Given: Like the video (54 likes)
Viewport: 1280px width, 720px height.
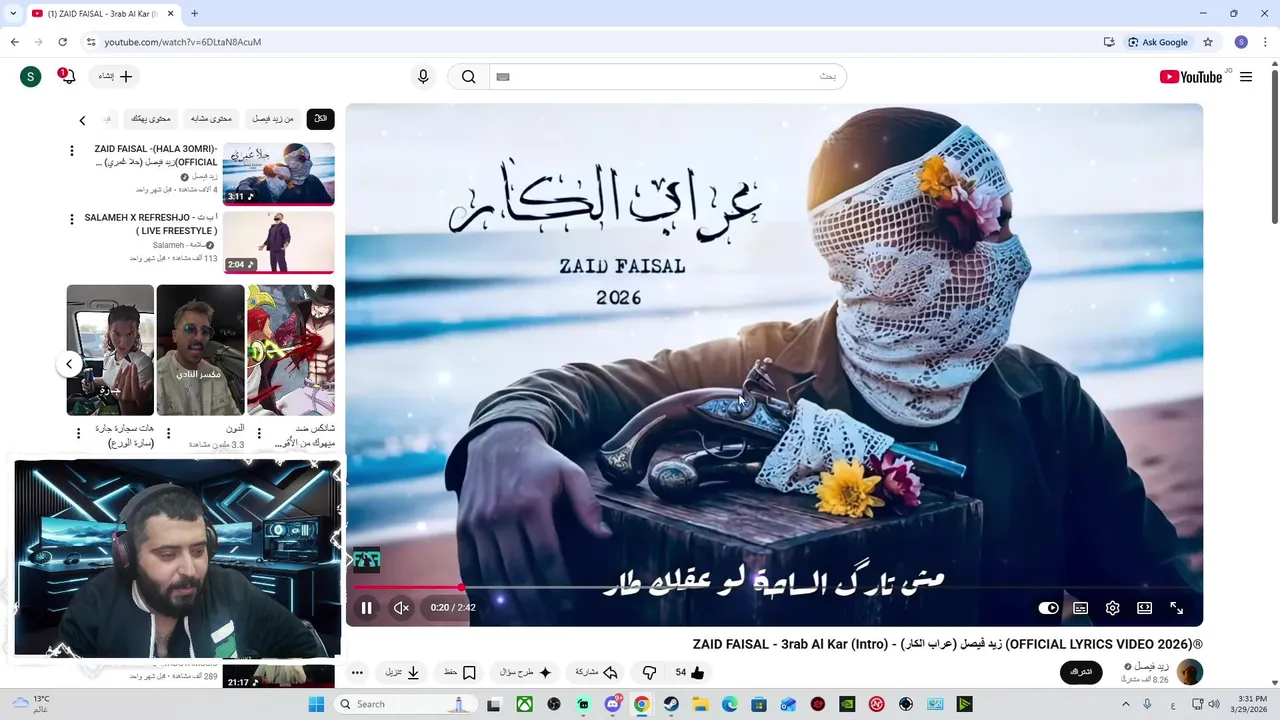Looking at the screenshot, I should (690, 672).
